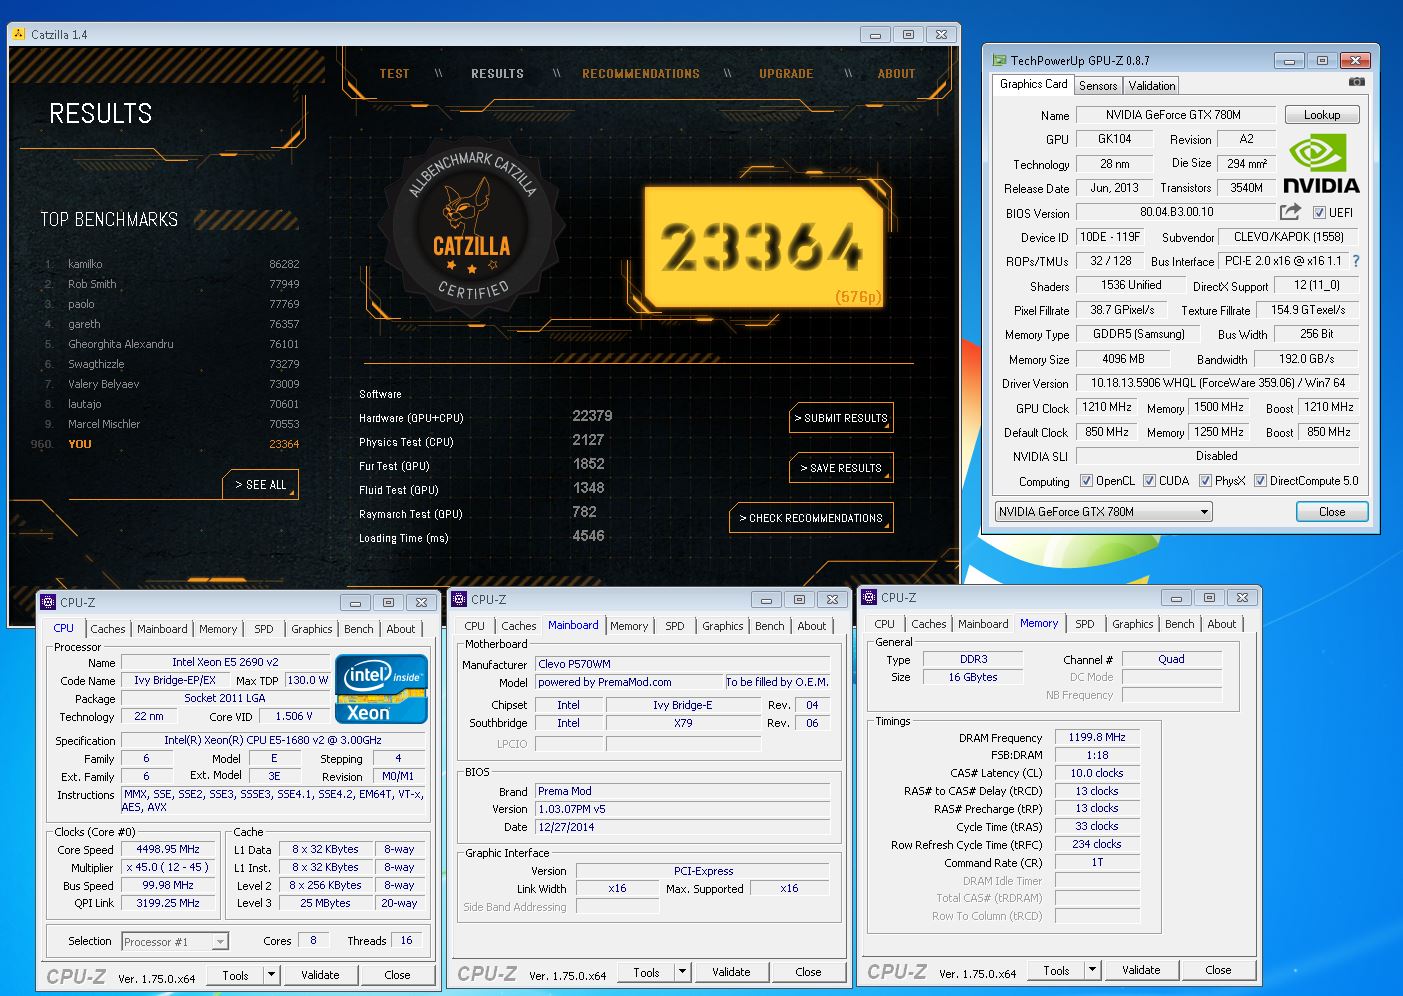1403x996 pixels.
Task: Open the RESULTS tab in Catzilla
Action: tap(497, 73)
